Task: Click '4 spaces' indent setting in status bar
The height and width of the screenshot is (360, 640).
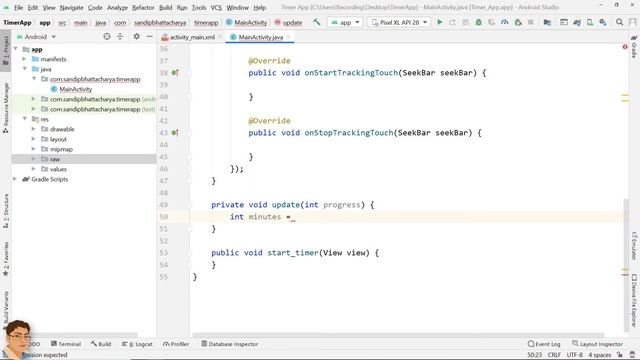Action: click(x=600, y=355)
